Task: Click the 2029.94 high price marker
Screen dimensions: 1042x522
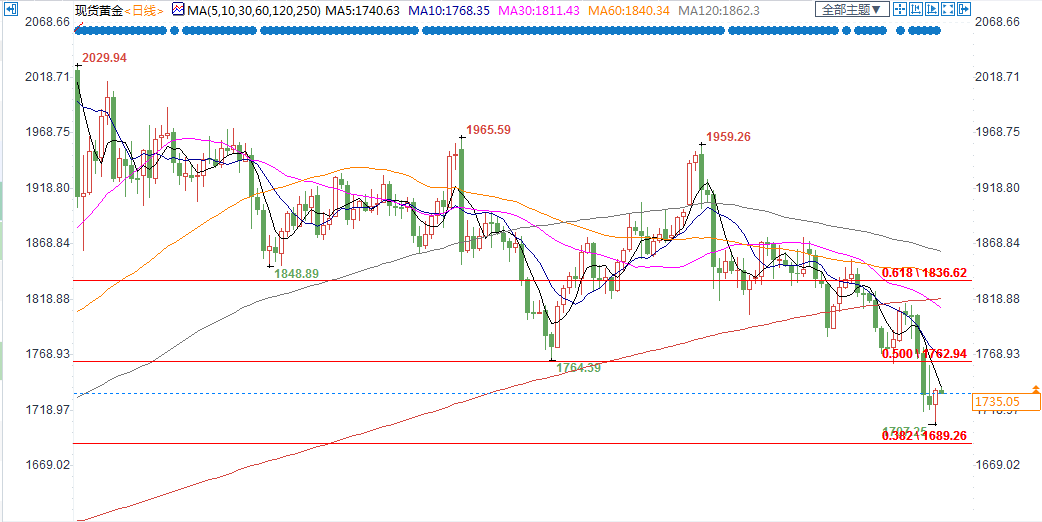Action: coord(105,57)
